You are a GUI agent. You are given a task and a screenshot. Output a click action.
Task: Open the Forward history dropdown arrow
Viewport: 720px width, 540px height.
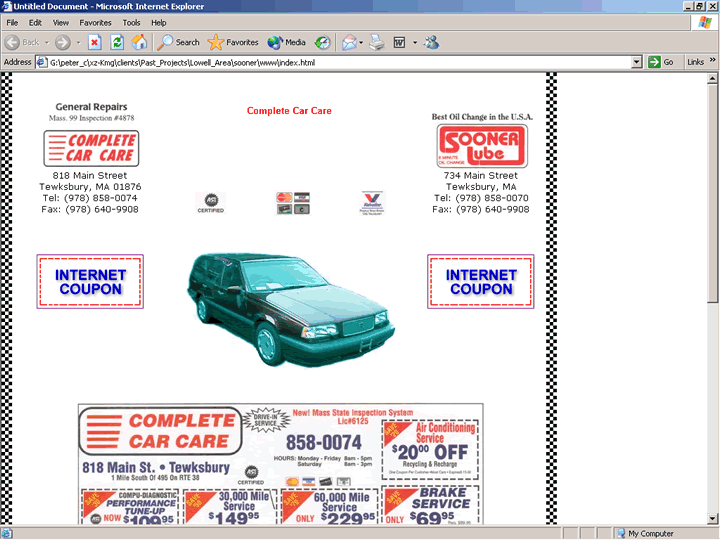(78, 43)
